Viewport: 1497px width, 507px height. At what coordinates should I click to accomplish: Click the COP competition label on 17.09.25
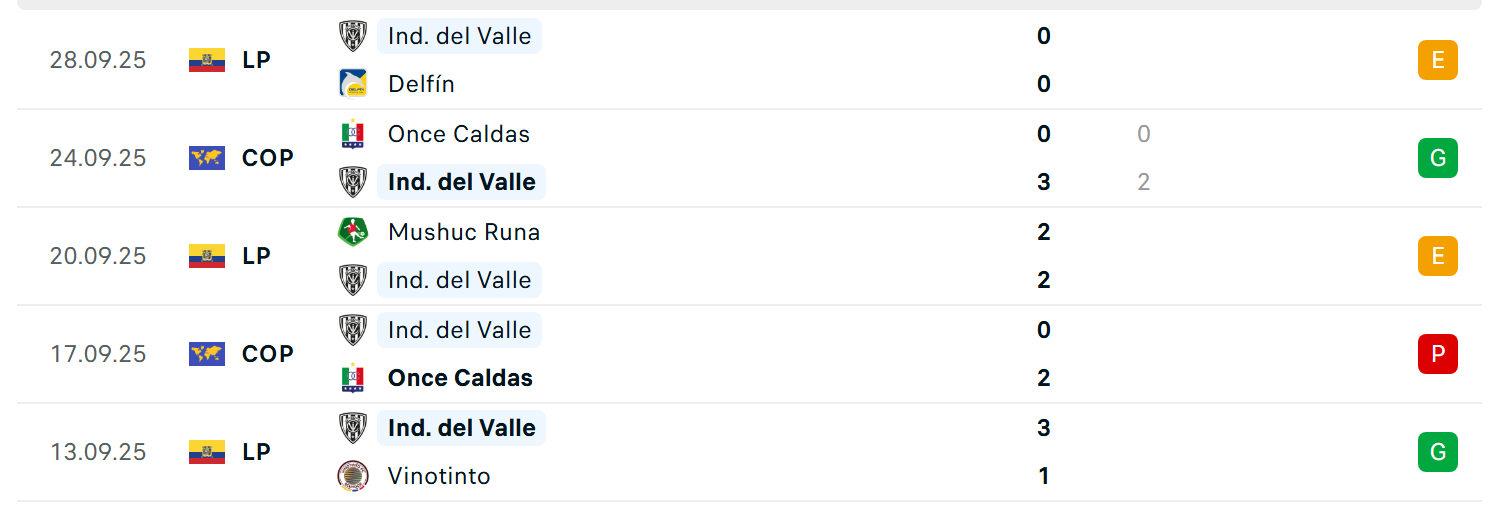pos(267,354)
